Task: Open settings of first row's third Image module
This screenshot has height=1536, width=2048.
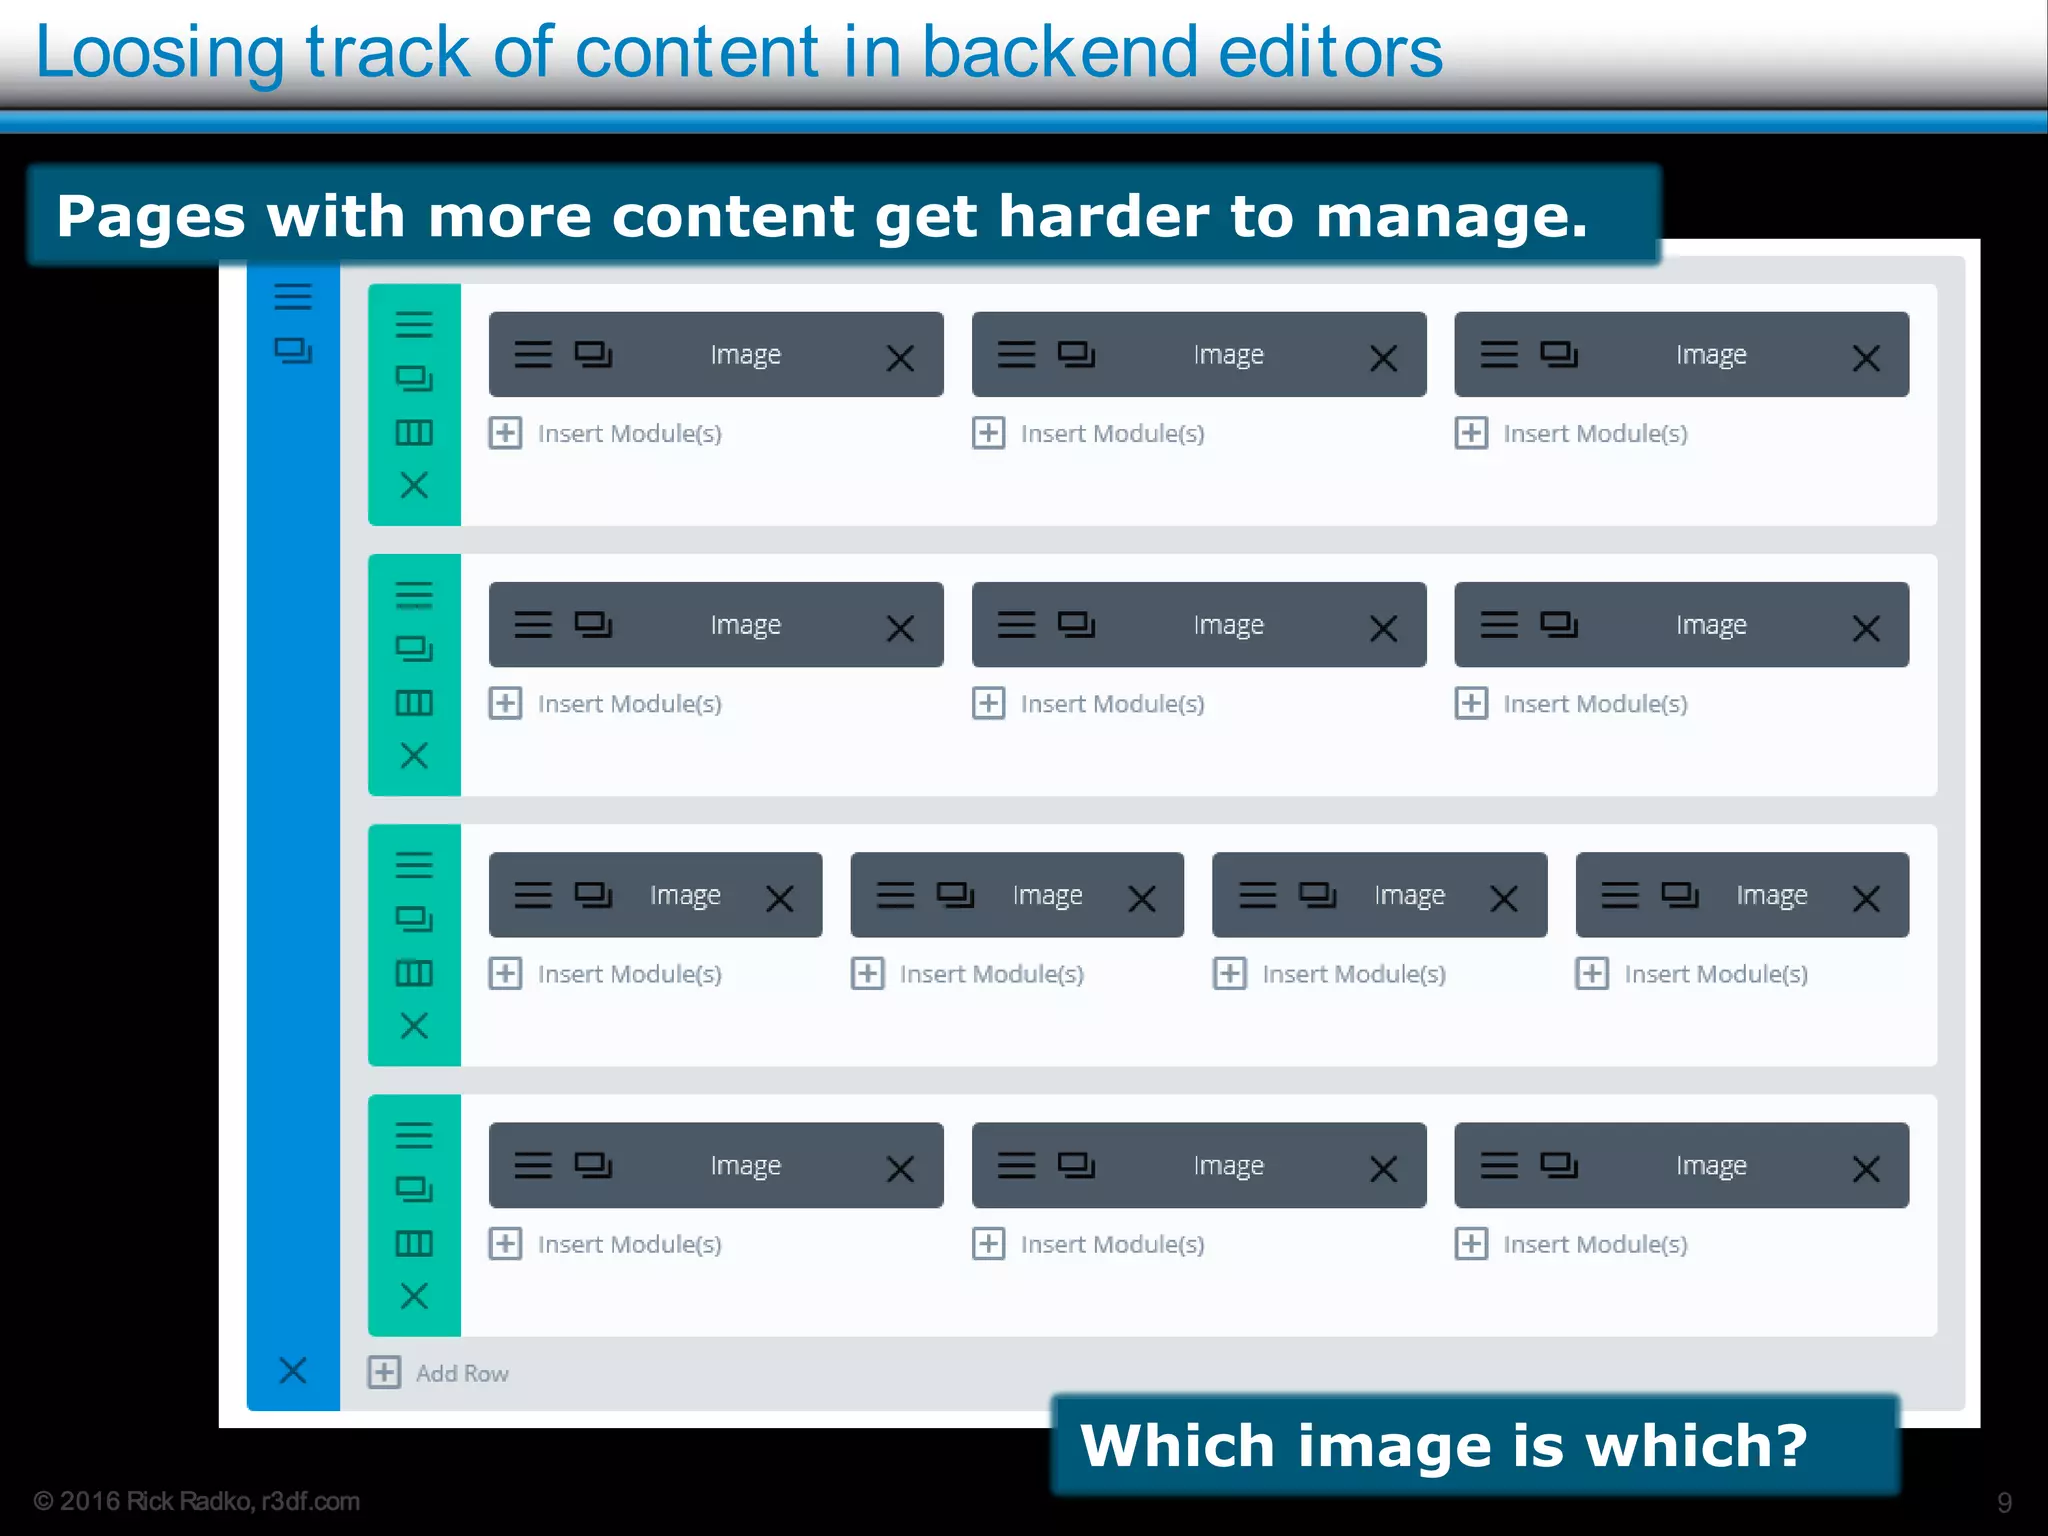Action: [1499, 354]
